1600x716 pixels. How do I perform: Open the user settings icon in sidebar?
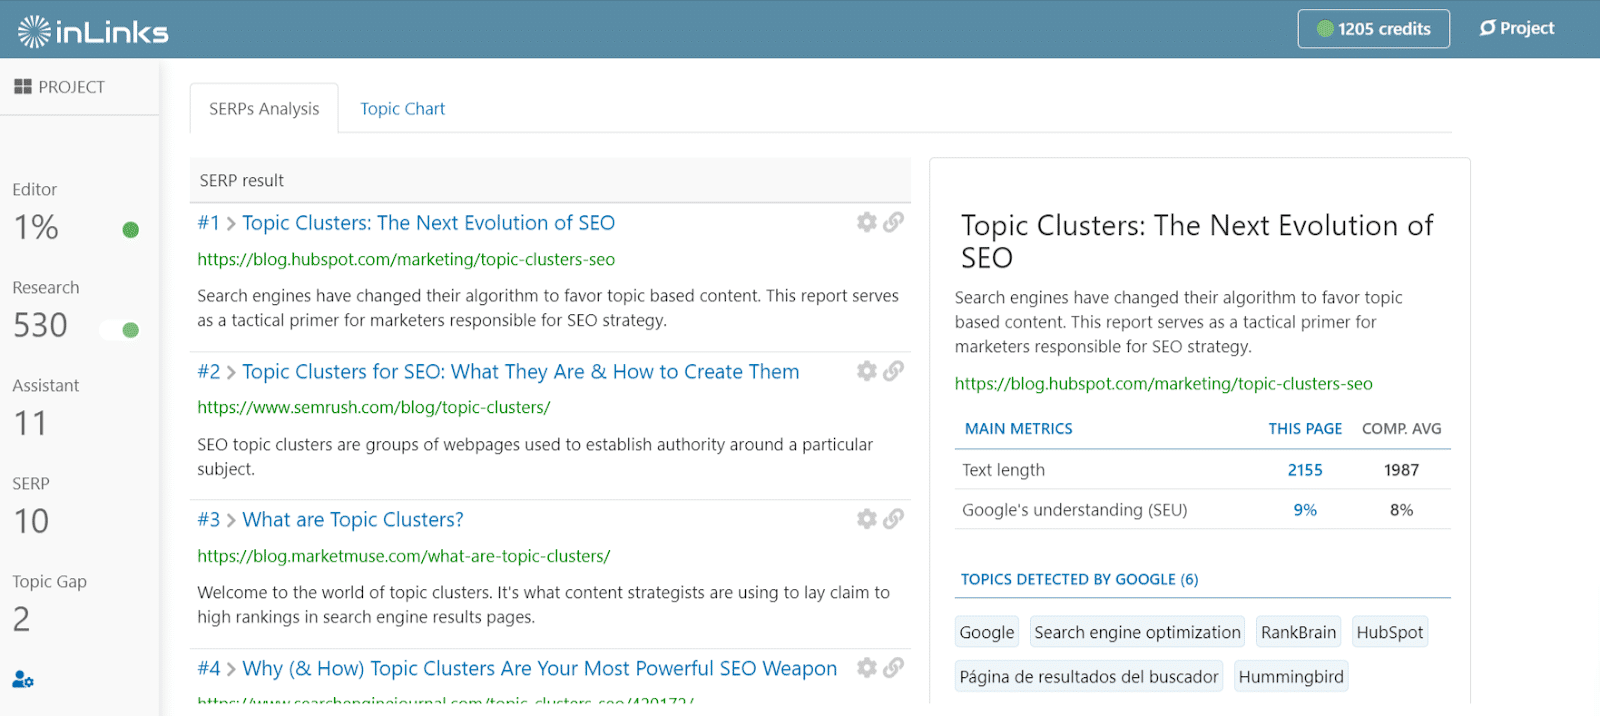(x=23, y=680)
